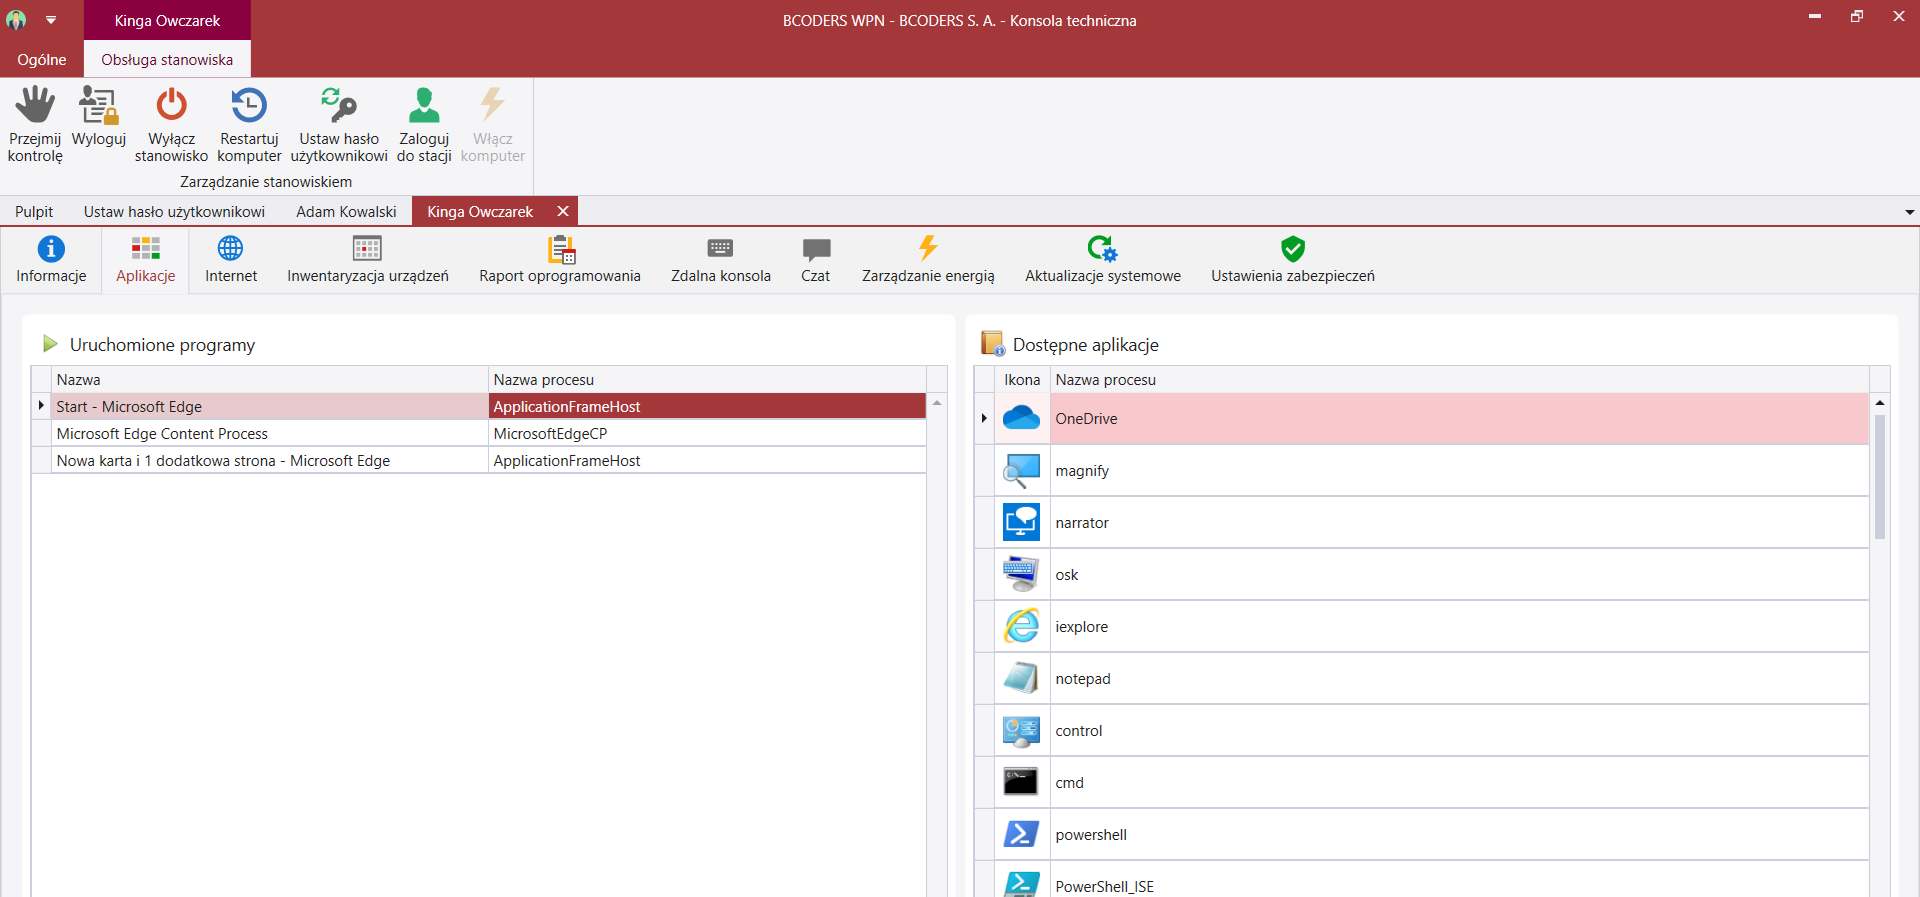Click row indicator arrow beside Start - Microsoft Edge
1920x897 pixels.
pyautogui.click(x=41, y=406)
